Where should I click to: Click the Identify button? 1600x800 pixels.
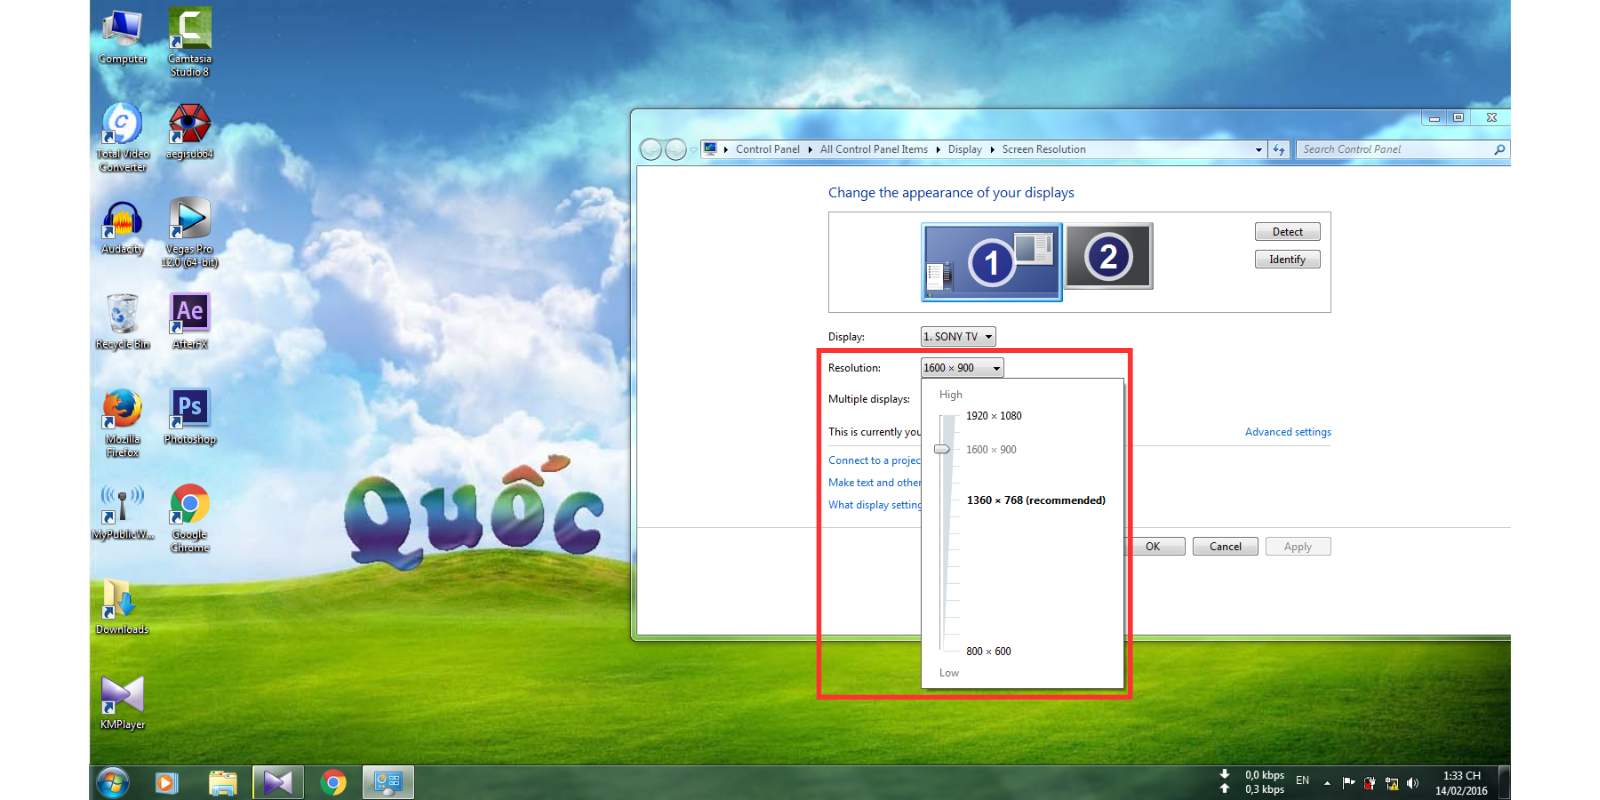click(x=1288, y=259)
